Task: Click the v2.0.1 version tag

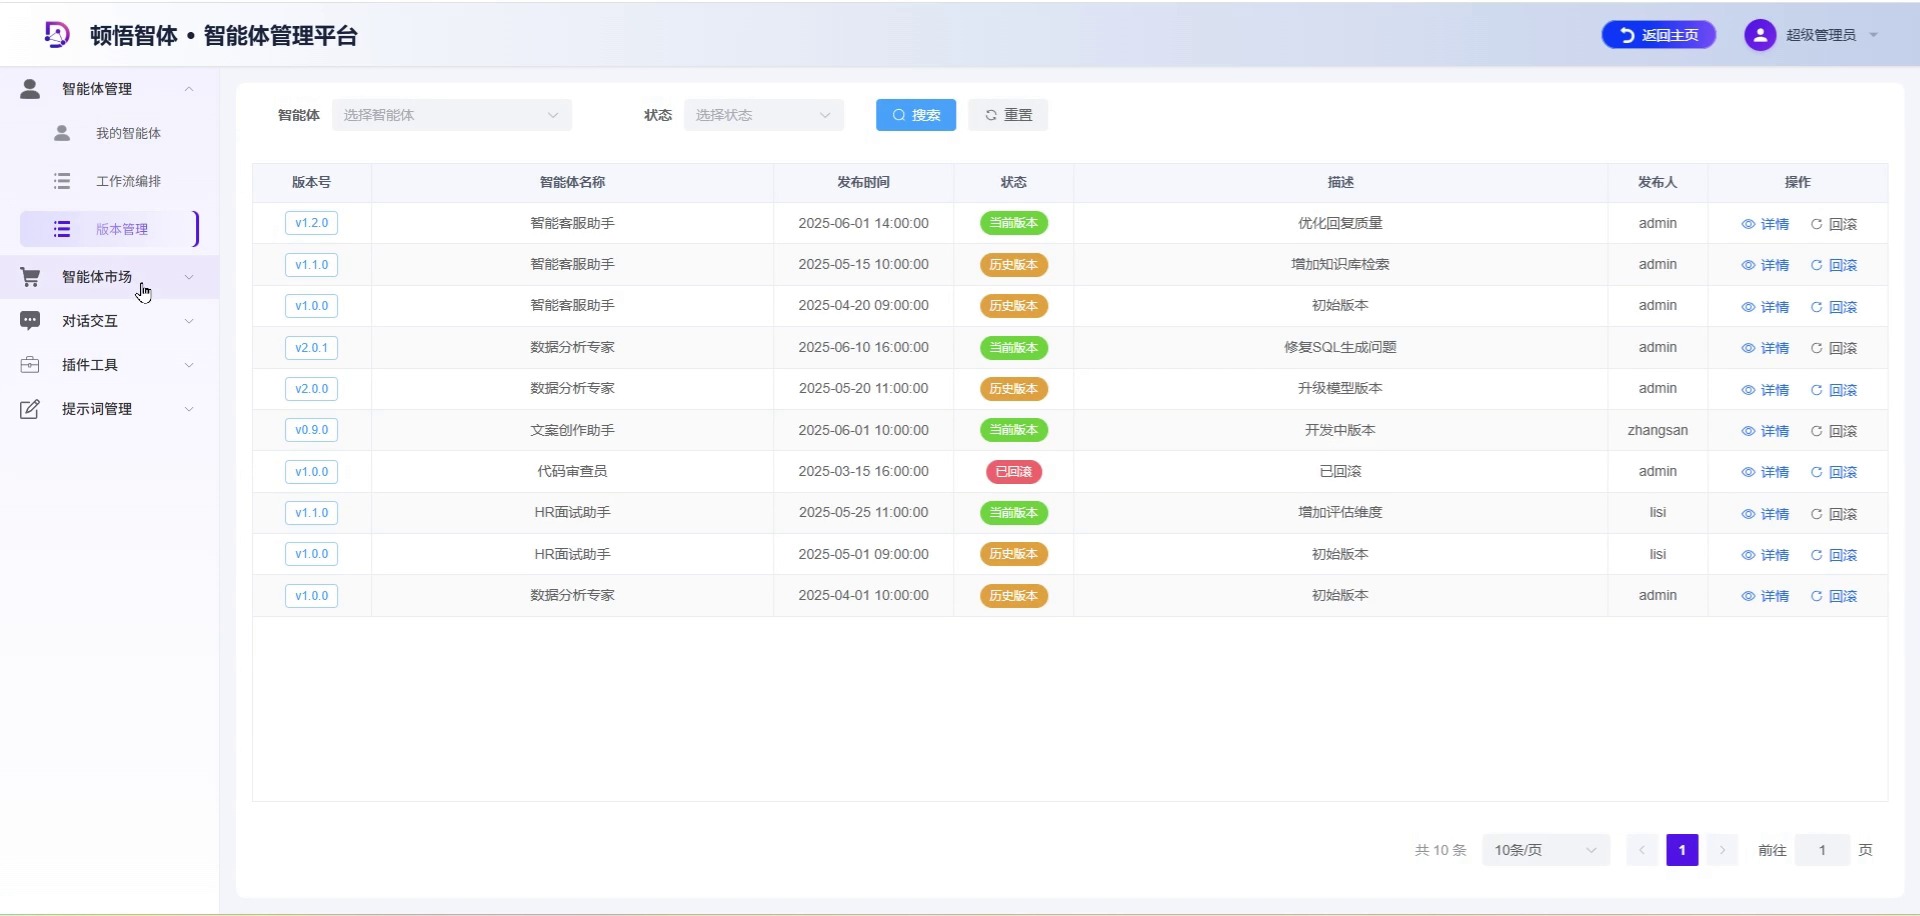Action: point(312,348)
